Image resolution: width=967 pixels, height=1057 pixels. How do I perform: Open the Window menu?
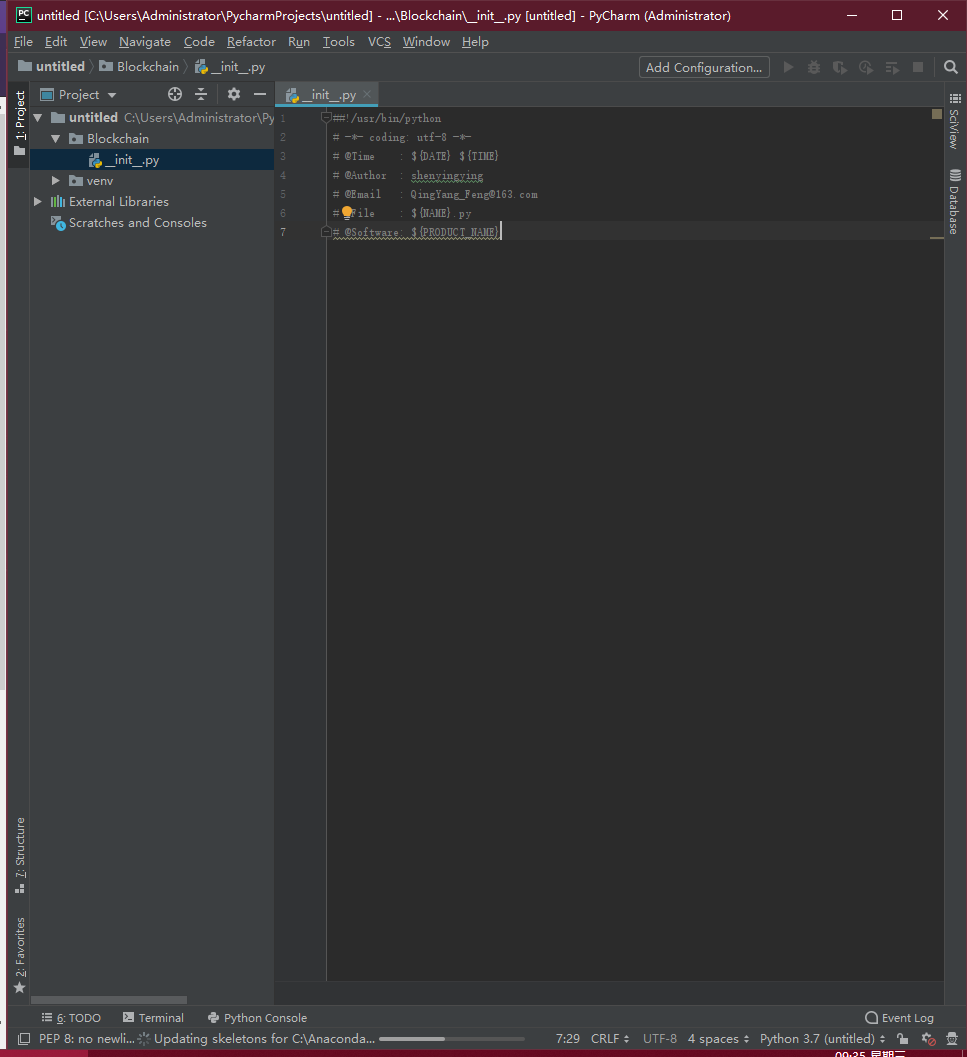tap(426, 42)
